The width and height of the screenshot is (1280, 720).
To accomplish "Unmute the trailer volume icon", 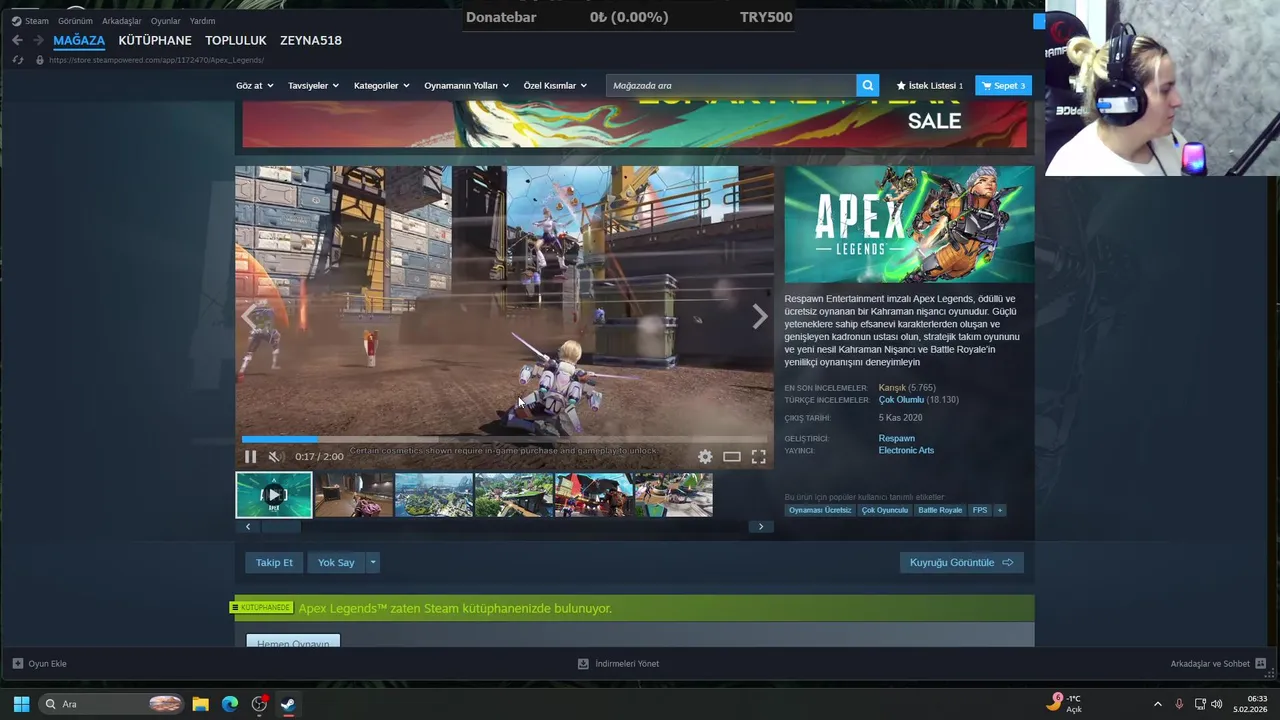I will [x=275, y=456].
